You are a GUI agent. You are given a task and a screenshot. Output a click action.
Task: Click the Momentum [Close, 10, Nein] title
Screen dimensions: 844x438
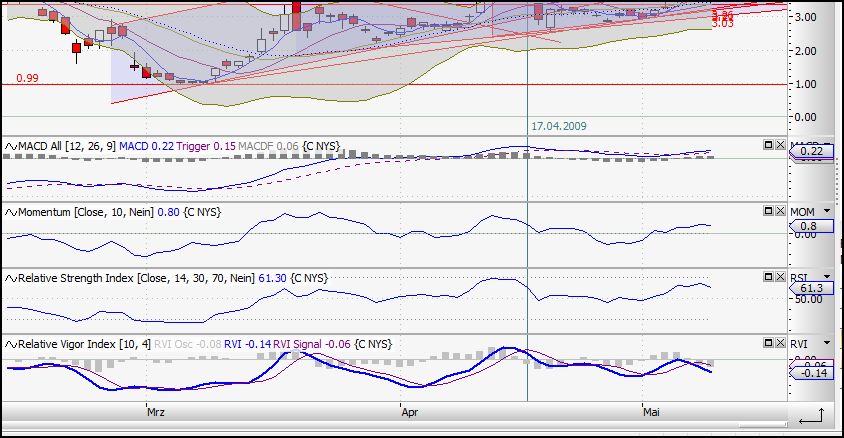pyautogui.click(x=86, y=213)
